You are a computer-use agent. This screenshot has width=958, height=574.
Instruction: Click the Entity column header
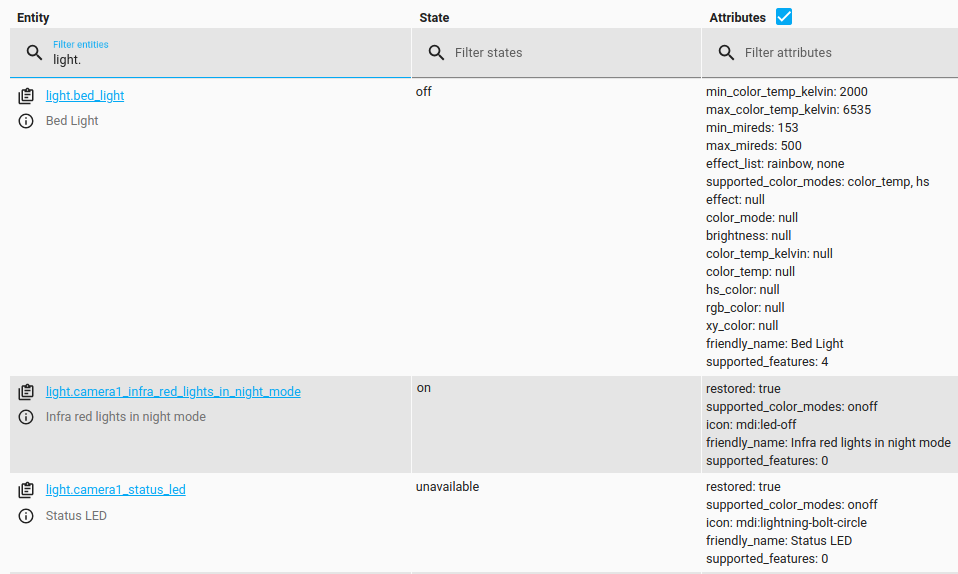click(x=33, y=18)
